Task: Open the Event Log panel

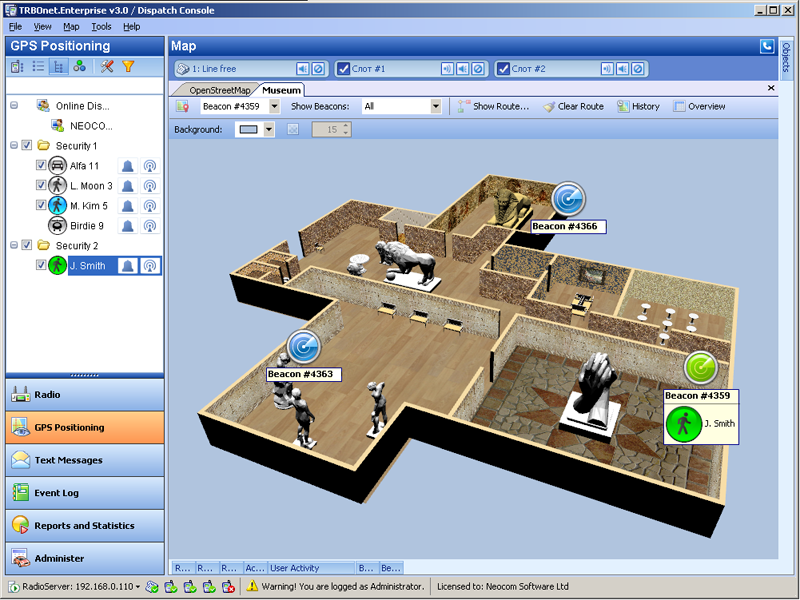Action: coord(85,493)
